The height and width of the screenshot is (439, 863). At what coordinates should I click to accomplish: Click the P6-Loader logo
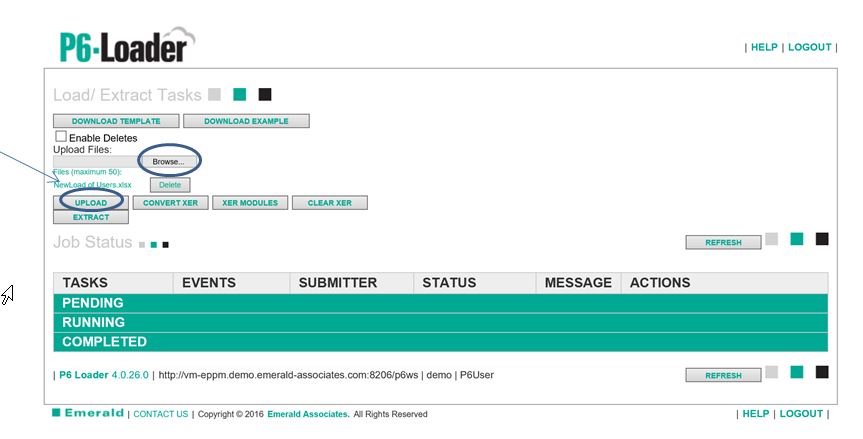tap(125, 45)
